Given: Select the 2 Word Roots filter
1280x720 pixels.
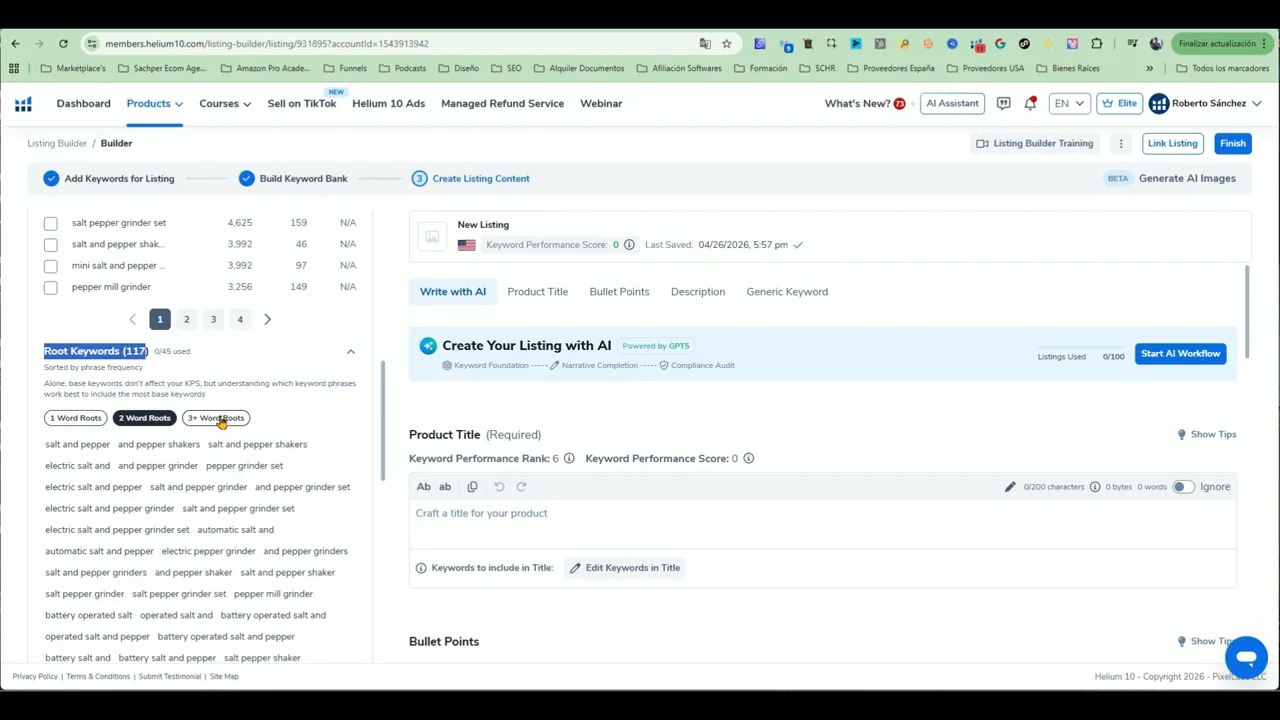Looking at the screenshot, I should (145, 418).
